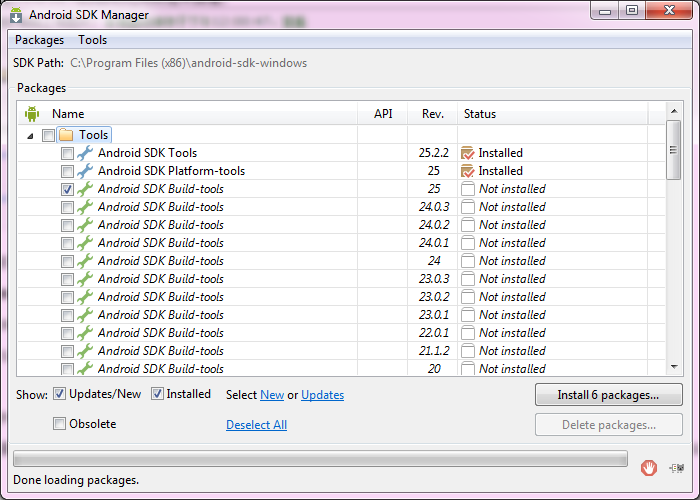Enable the Obsolete checkbox
Screen dimensions: 700x500
59,423
